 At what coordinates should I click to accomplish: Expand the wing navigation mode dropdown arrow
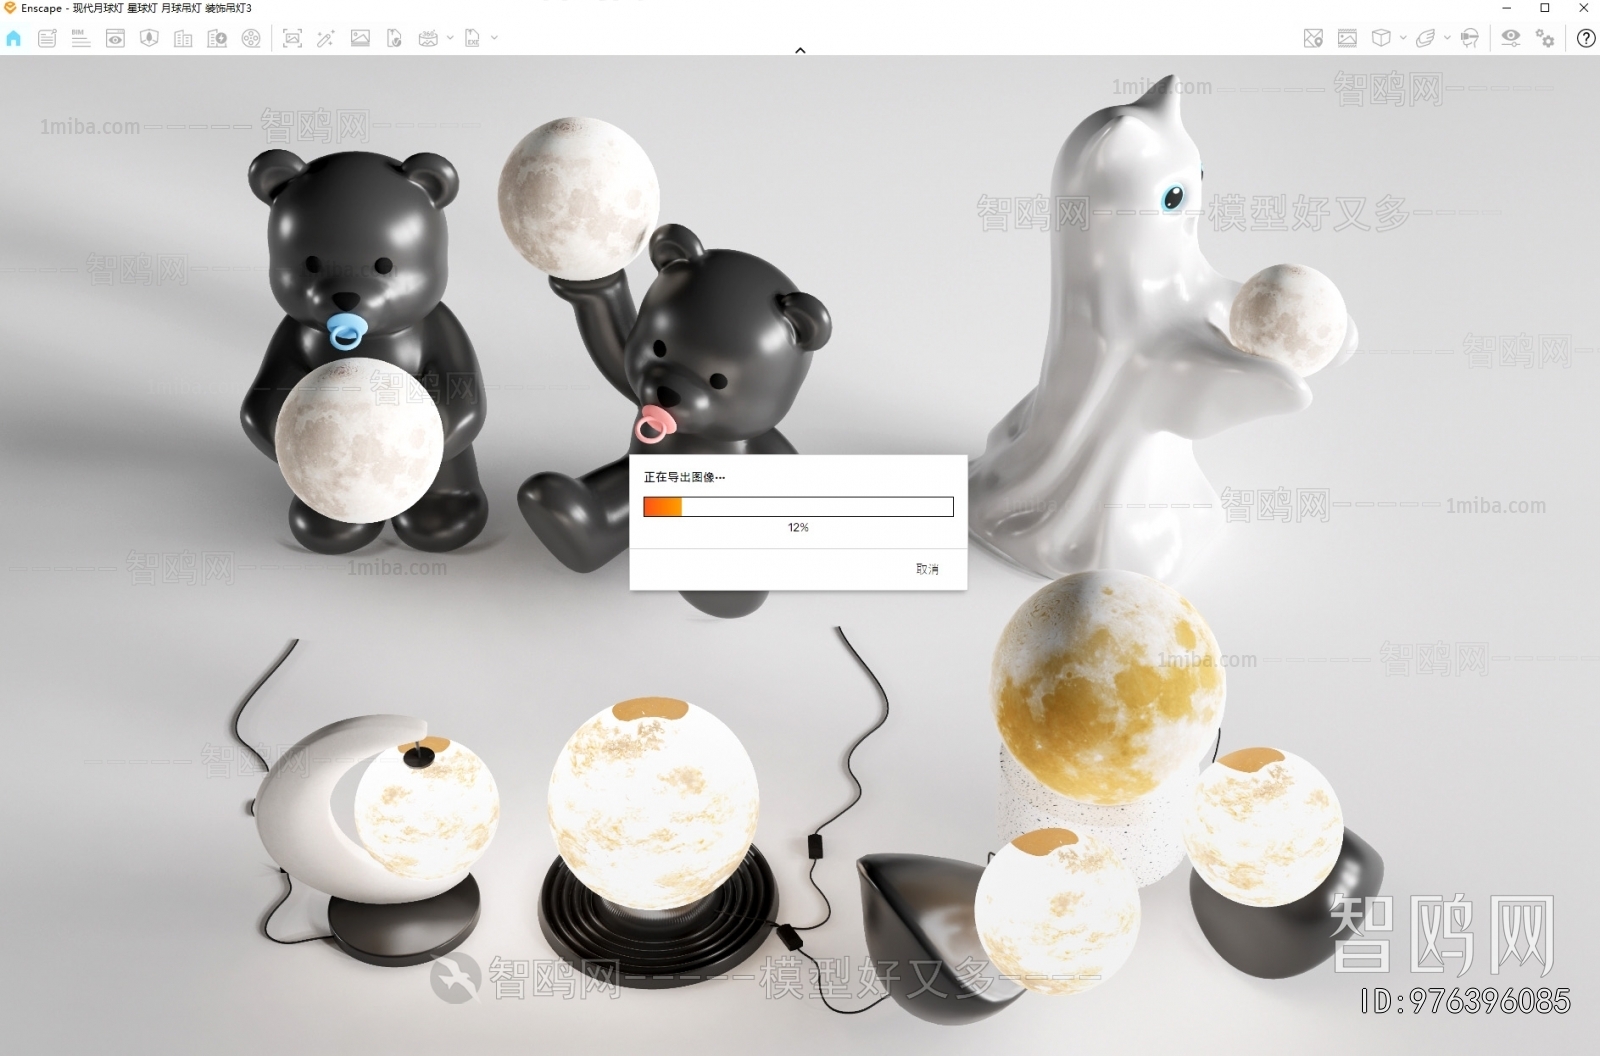[x=1447, y=38]
